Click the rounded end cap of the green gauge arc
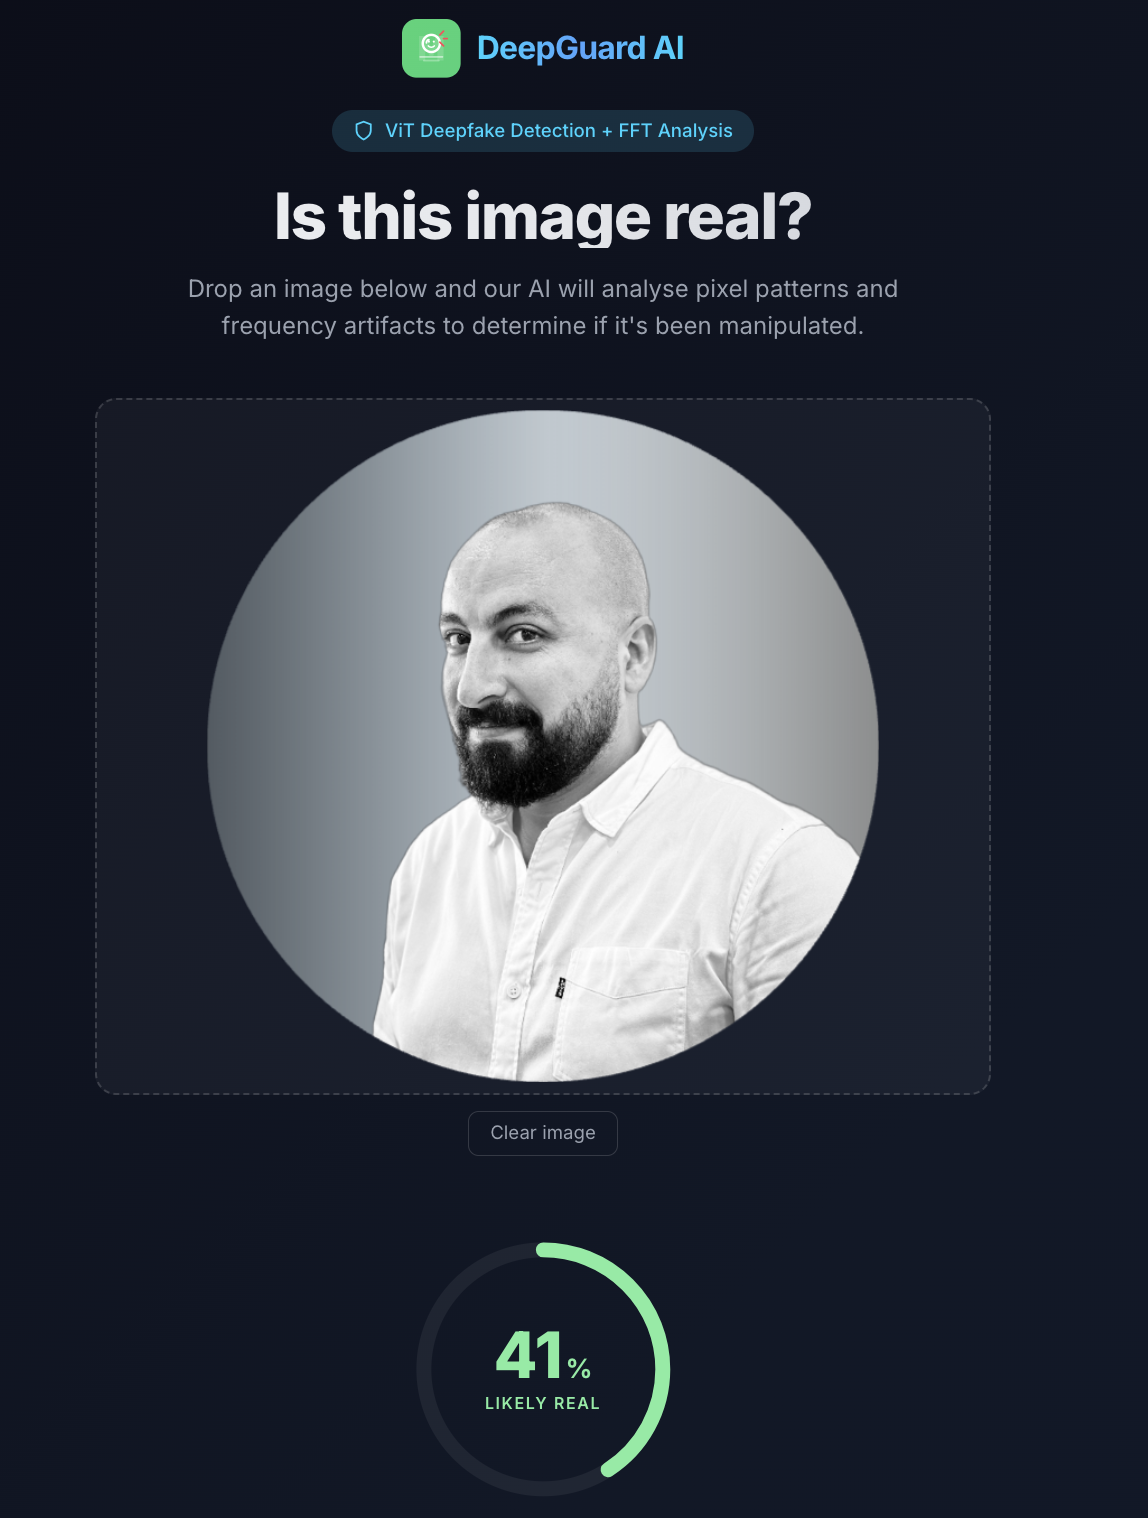The image size is (1148, 1518). (608, 1470)
